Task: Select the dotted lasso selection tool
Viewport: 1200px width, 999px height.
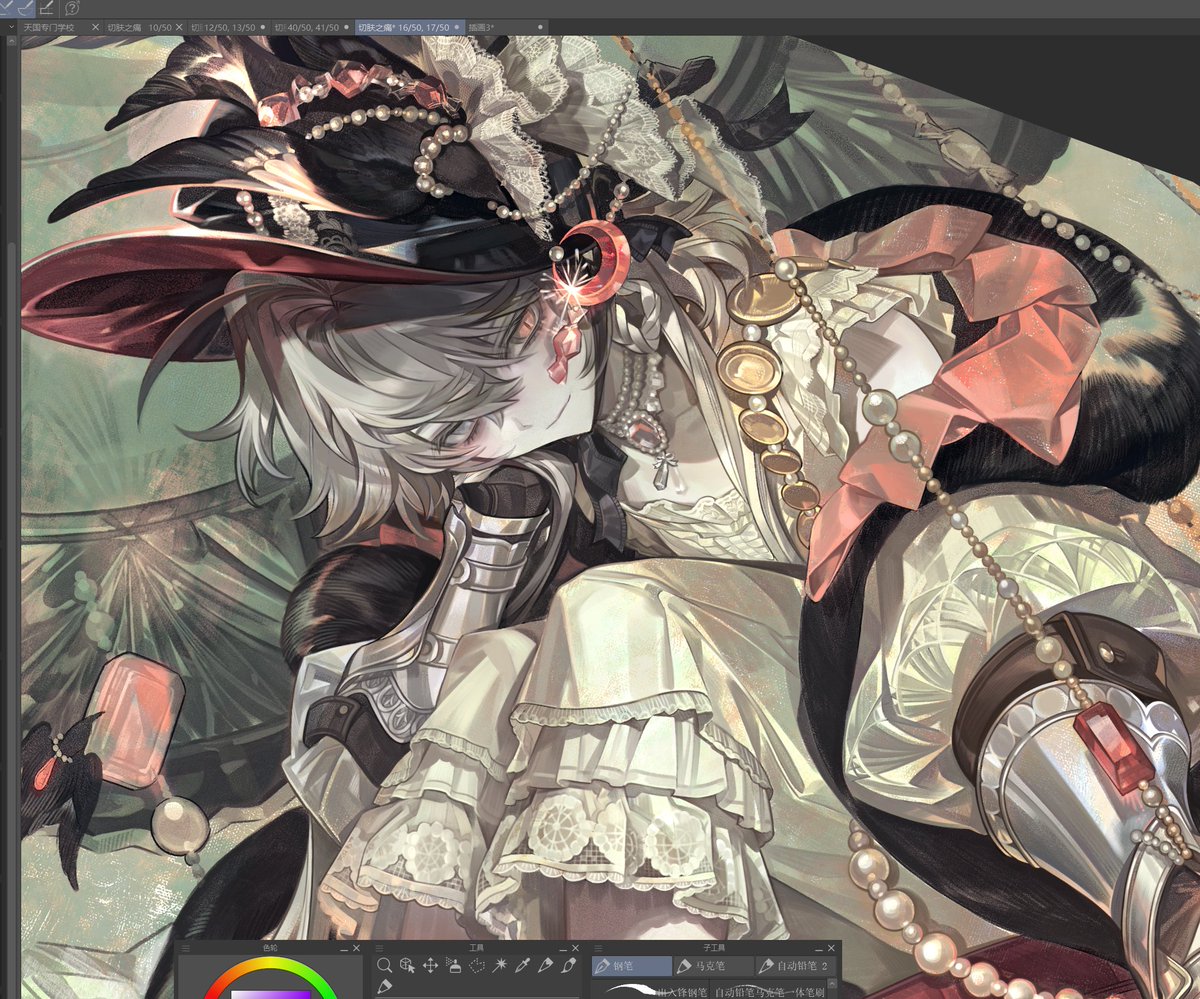Action: (477, 965)
